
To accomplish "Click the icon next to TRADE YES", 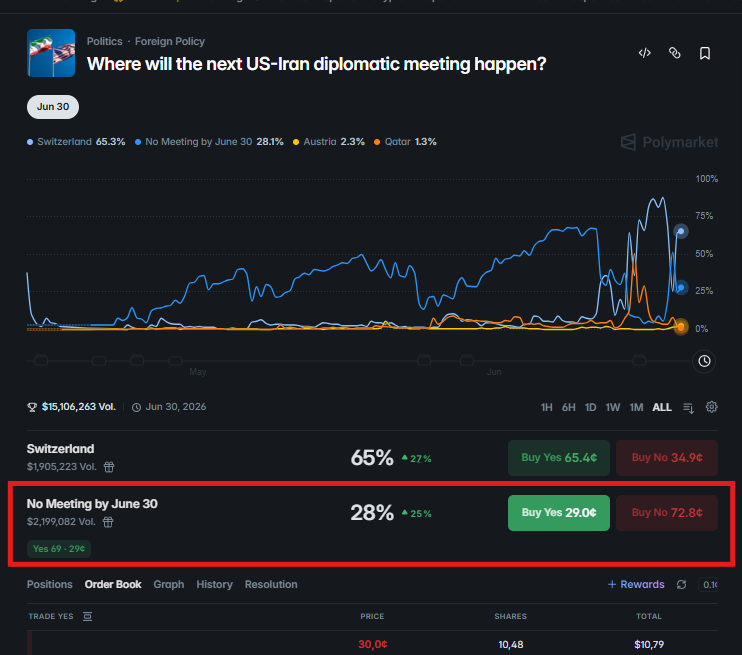I will coord(88,616).
